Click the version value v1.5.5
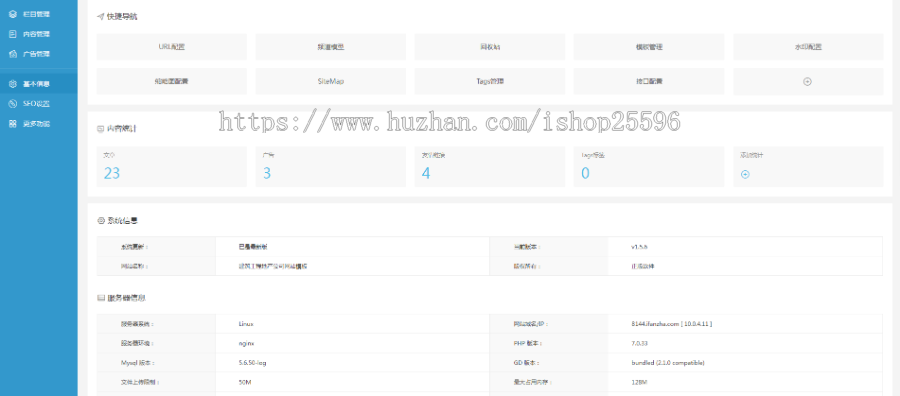900x396 pixels. click(x=639, y=247)
